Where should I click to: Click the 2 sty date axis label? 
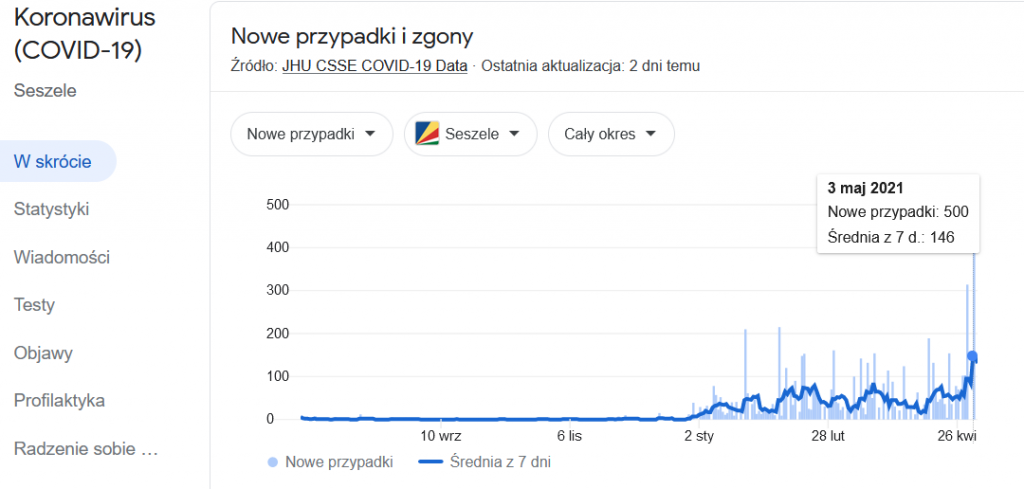tap(699, 436)
